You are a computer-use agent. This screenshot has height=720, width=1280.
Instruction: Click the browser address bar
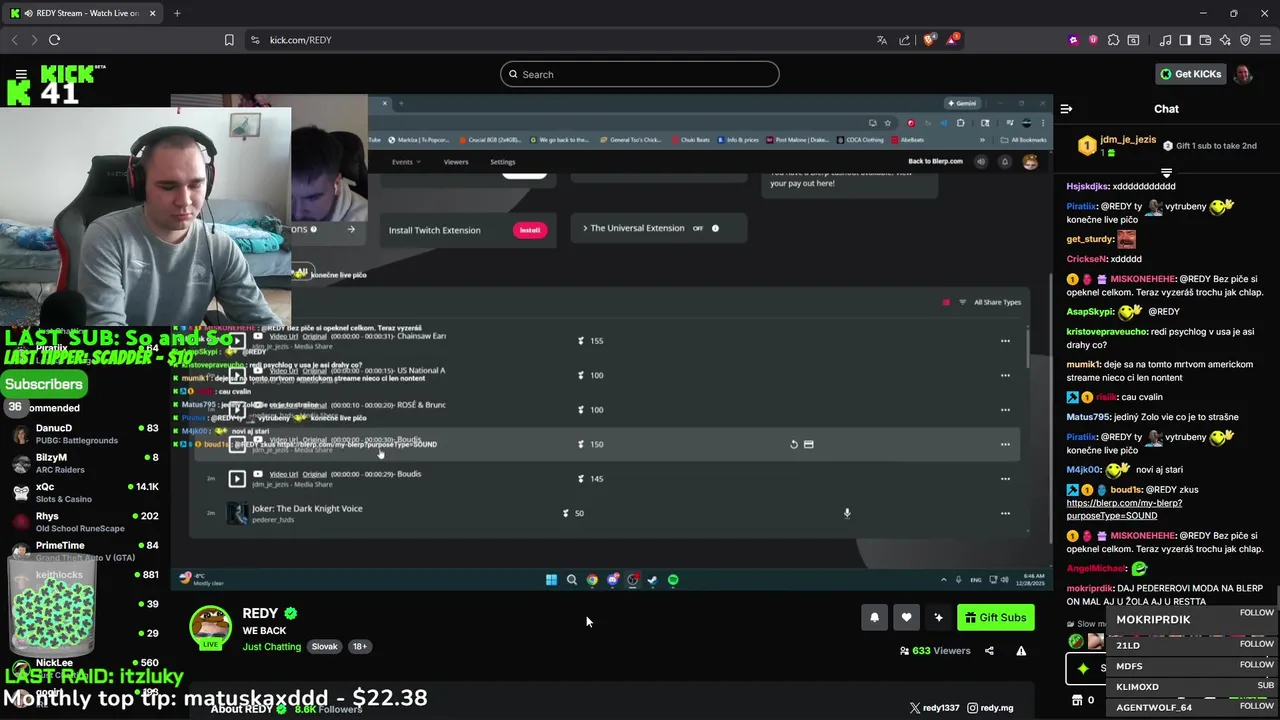coord(560,40)
